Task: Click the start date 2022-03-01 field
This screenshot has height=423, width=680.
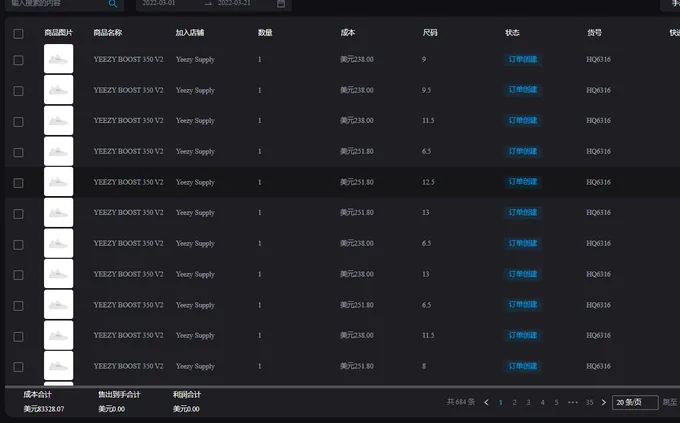Action: (159, 3)
